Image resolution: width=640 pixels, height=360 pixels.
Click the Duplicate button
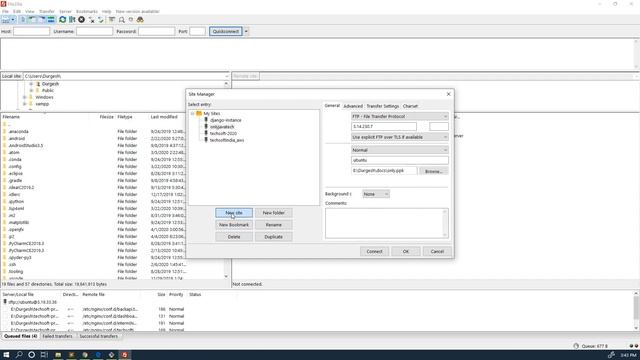[273, 237]
